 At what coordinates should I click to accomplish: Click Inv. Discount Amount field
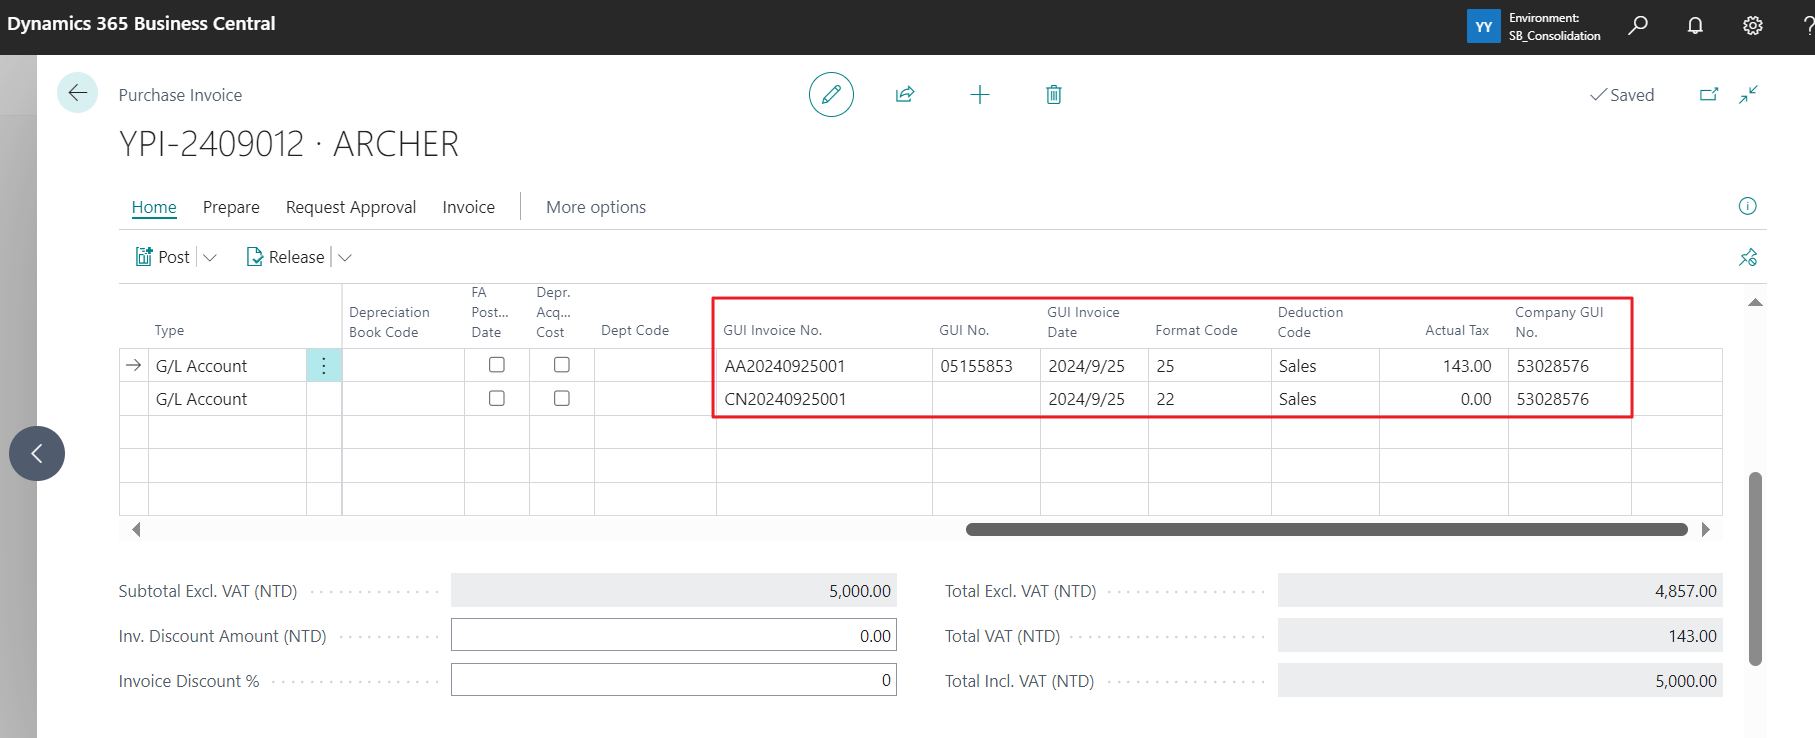[674, 635]
